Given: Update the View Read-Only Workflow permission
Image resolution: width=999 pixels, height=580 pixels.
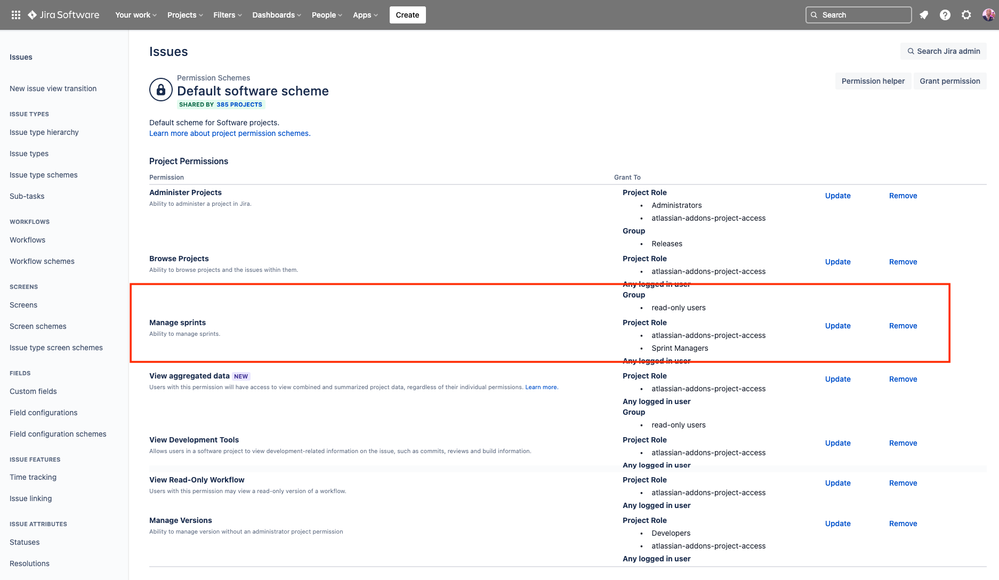Looking at the screenshot, I should click(837, 483).
